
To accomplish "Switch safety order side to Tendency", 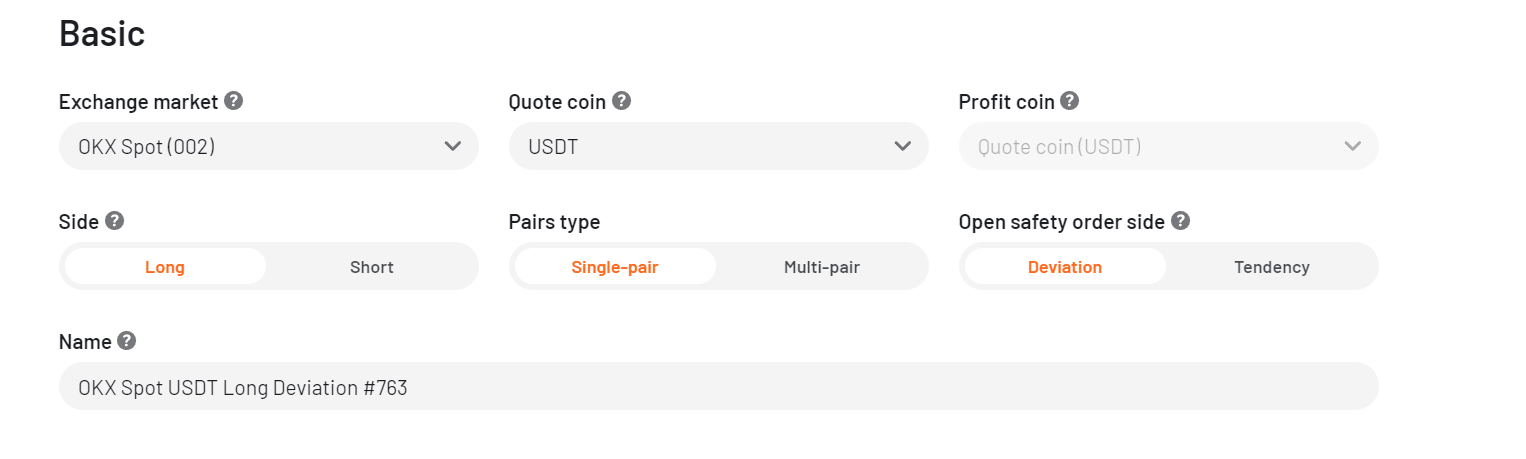I will click(x=1272, y=267).
